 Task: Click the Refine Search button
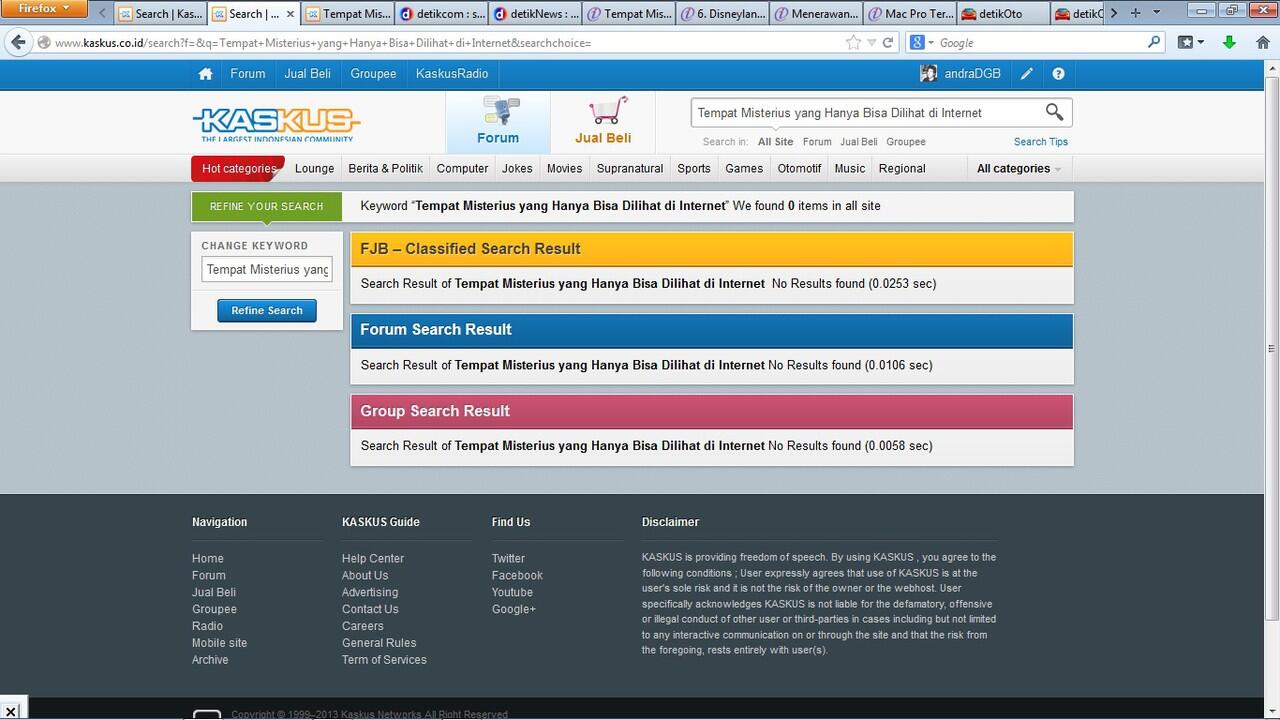tap(267, 311)
